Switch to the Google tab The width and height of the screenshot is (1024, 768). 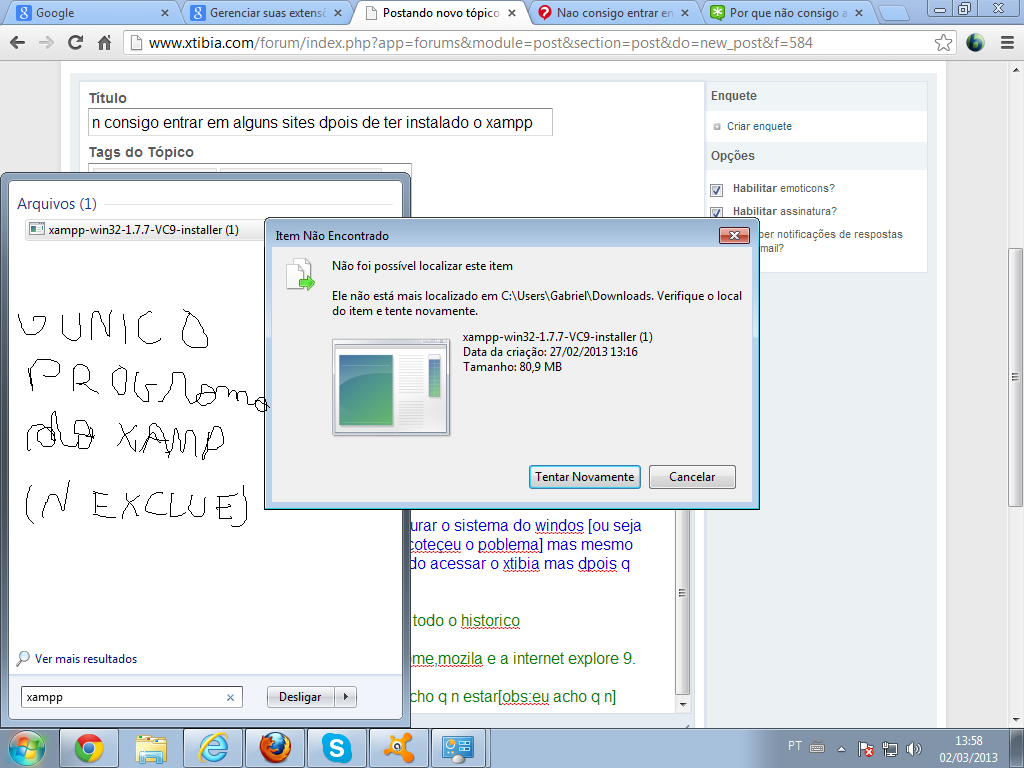coord(91,12)
